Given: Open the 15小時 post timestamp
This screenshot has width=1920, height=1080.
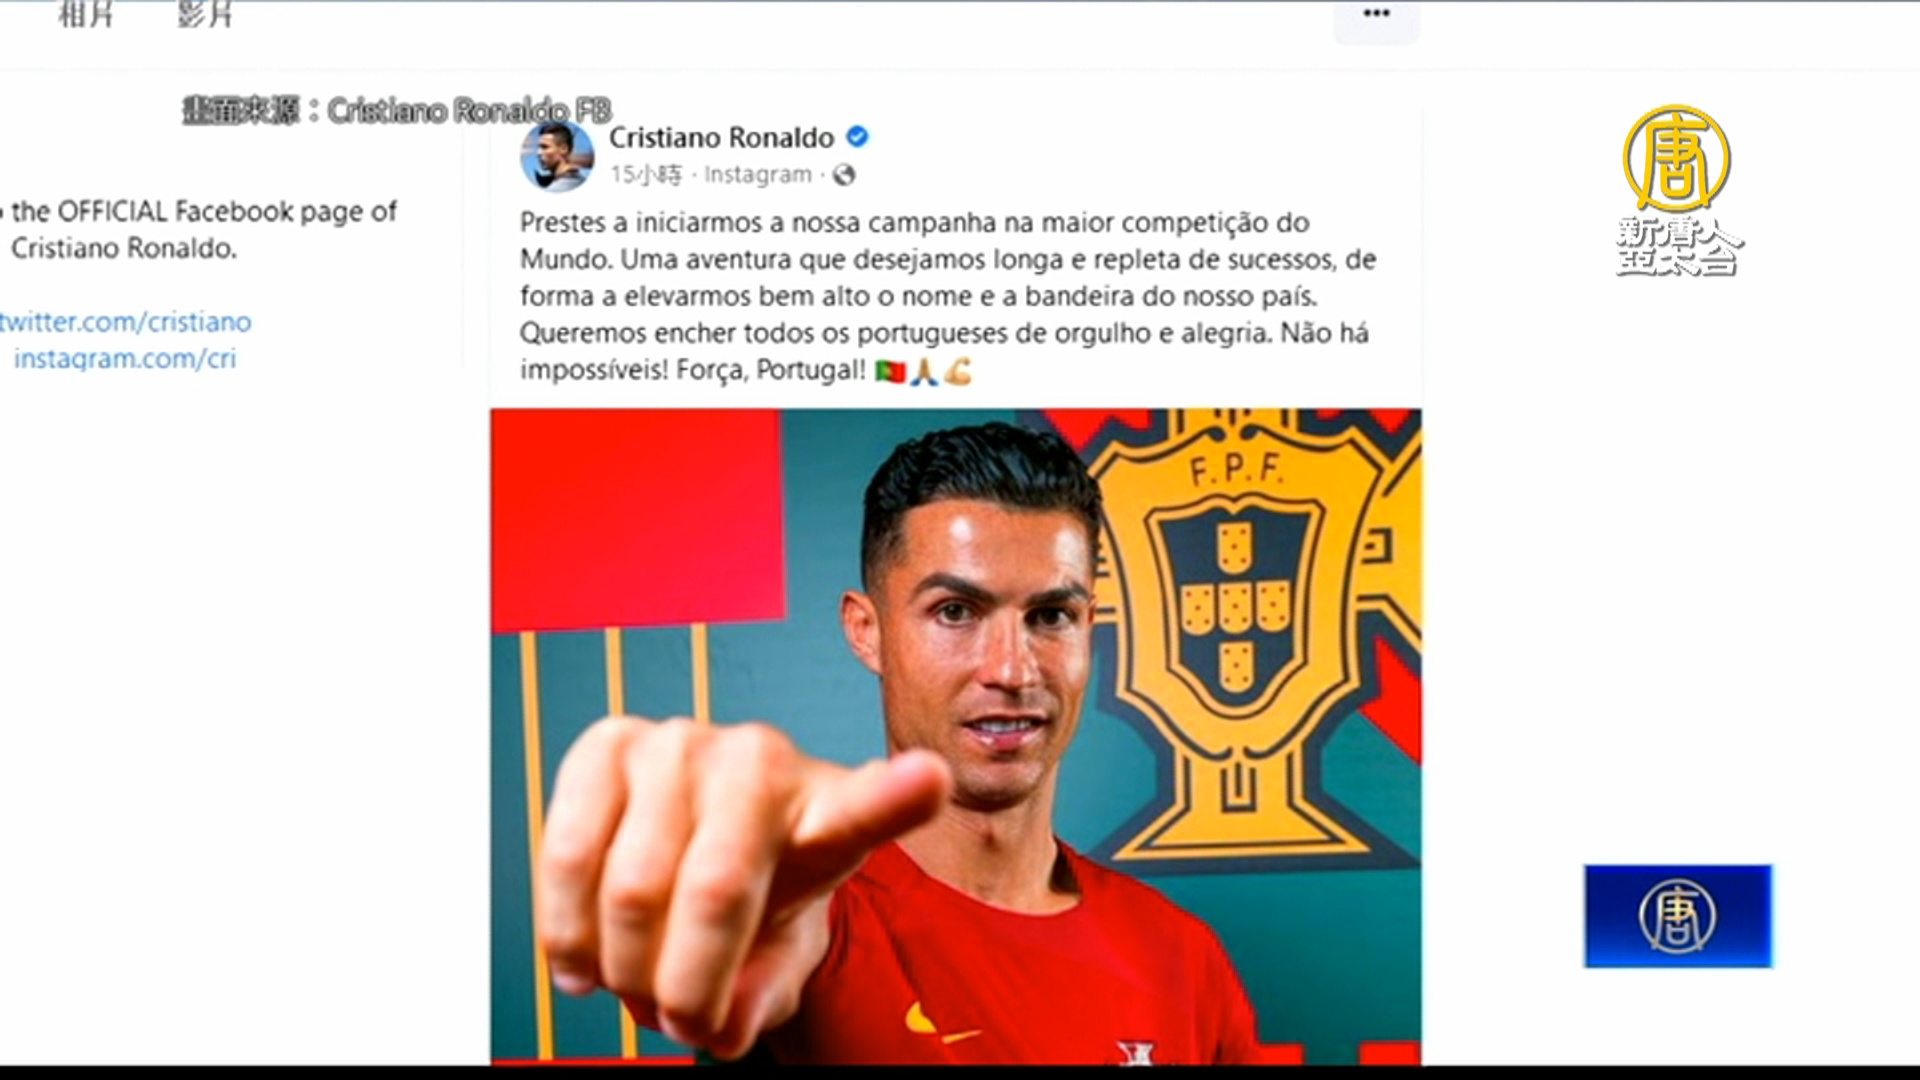Looking at the screenshot, I should coord(646,175).
